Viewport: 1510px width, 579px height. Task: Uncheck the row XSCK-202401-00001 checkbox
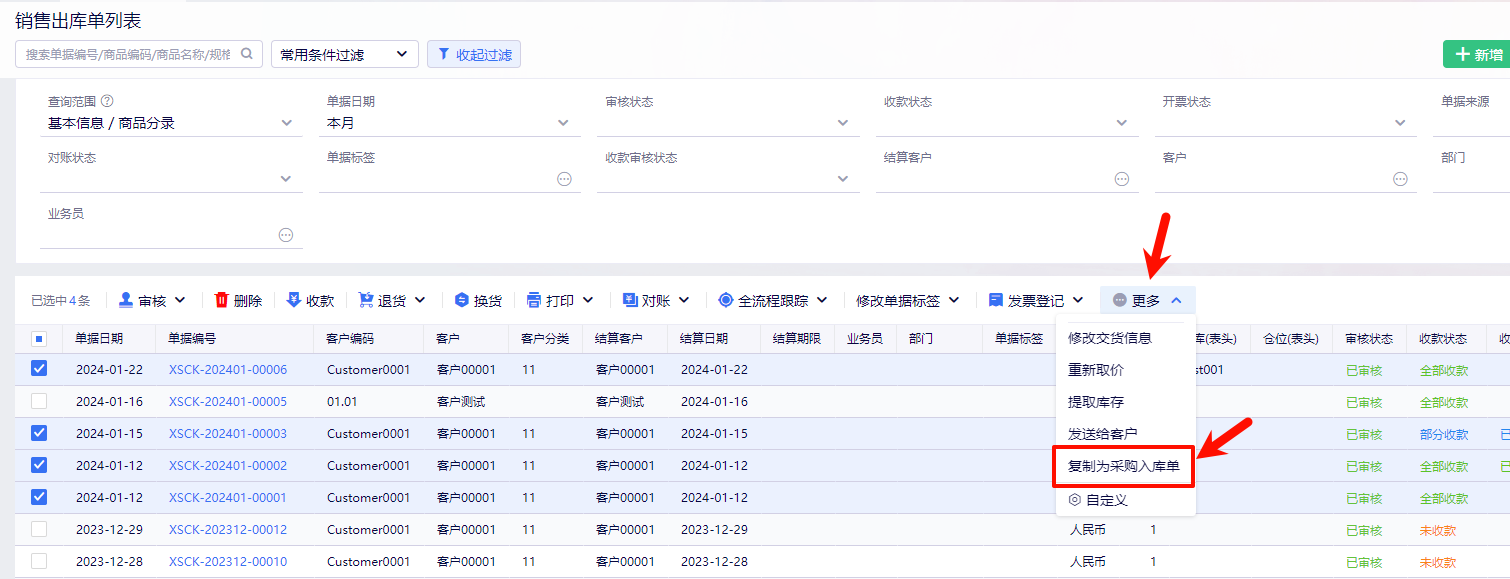39,497
